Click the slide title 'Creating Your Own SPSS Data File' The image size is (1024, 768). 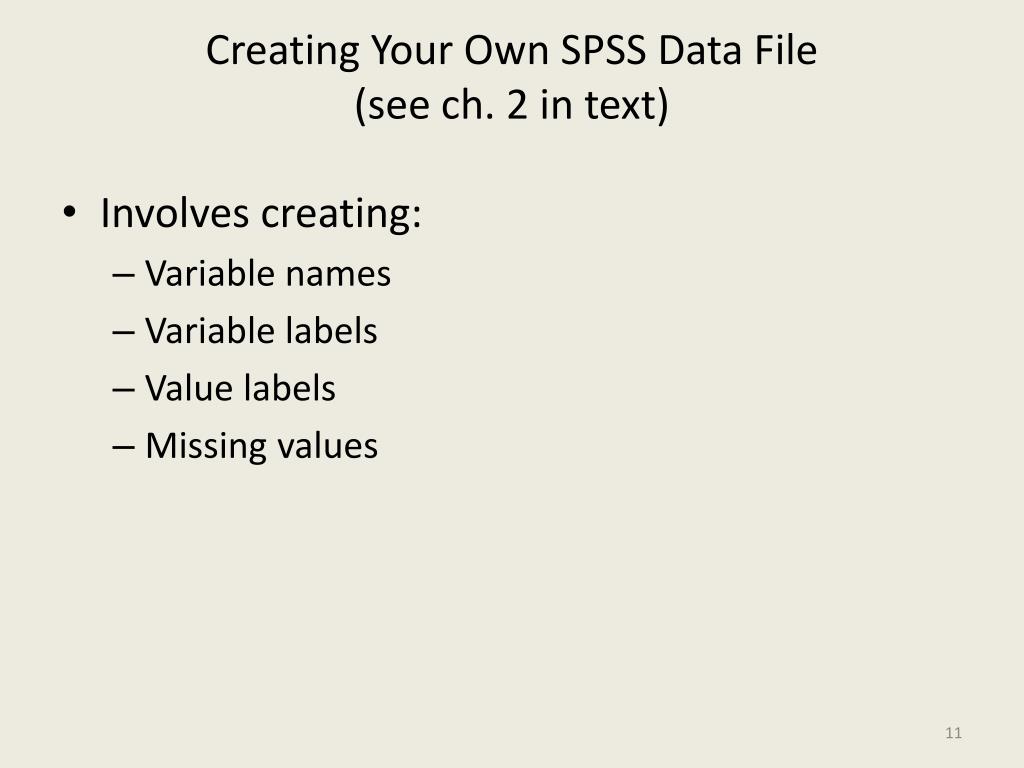tap(511, 51)
